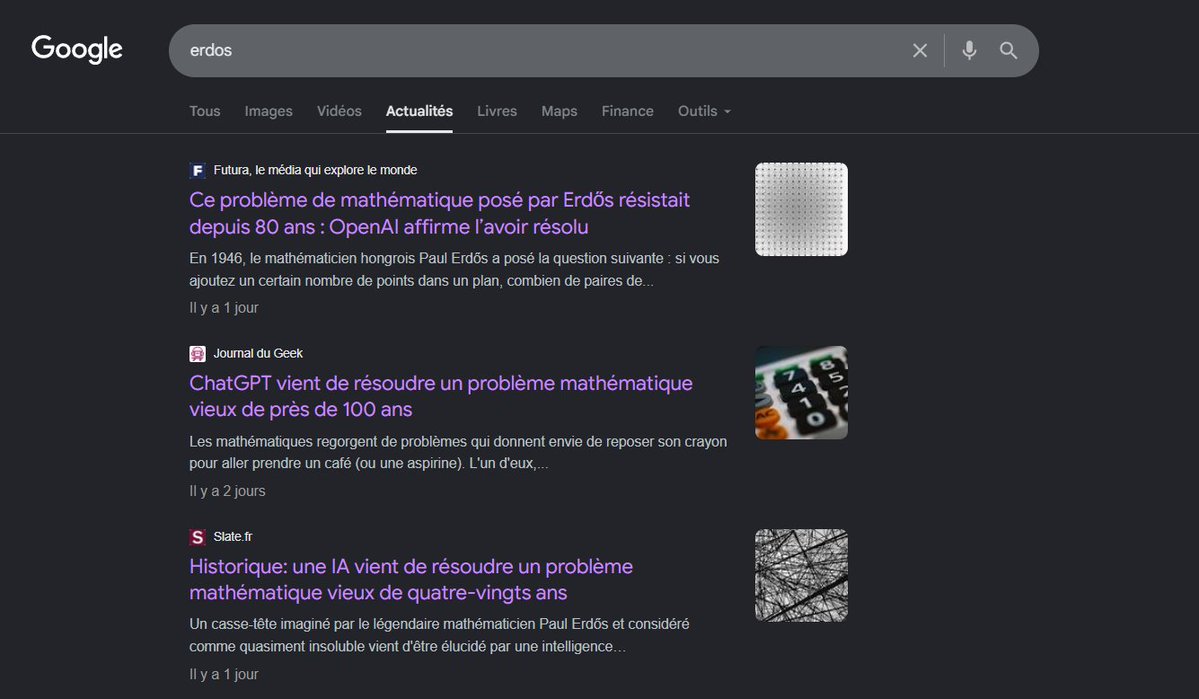1199x699 pixels.
Task: Switch to the Images tab
Action: (268, 111)
